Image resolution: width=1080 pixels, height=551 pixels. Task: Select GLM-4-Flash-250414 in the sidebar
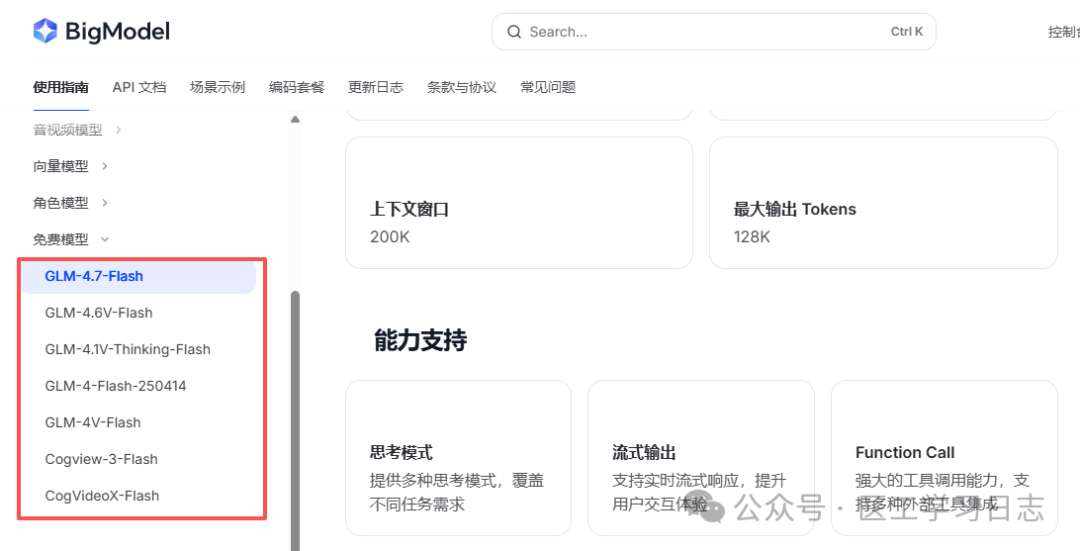coord(115,386)
